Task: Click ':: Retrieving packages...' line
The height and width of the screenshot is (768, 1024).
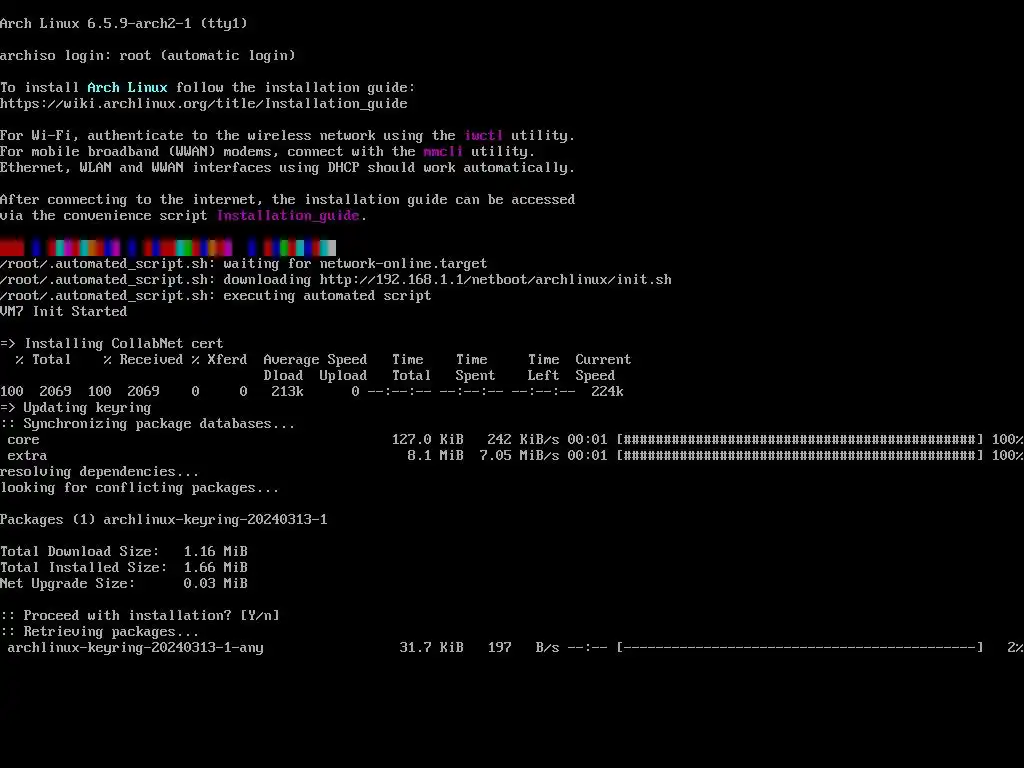Action: pyautogui.click(x=100, y=632)
